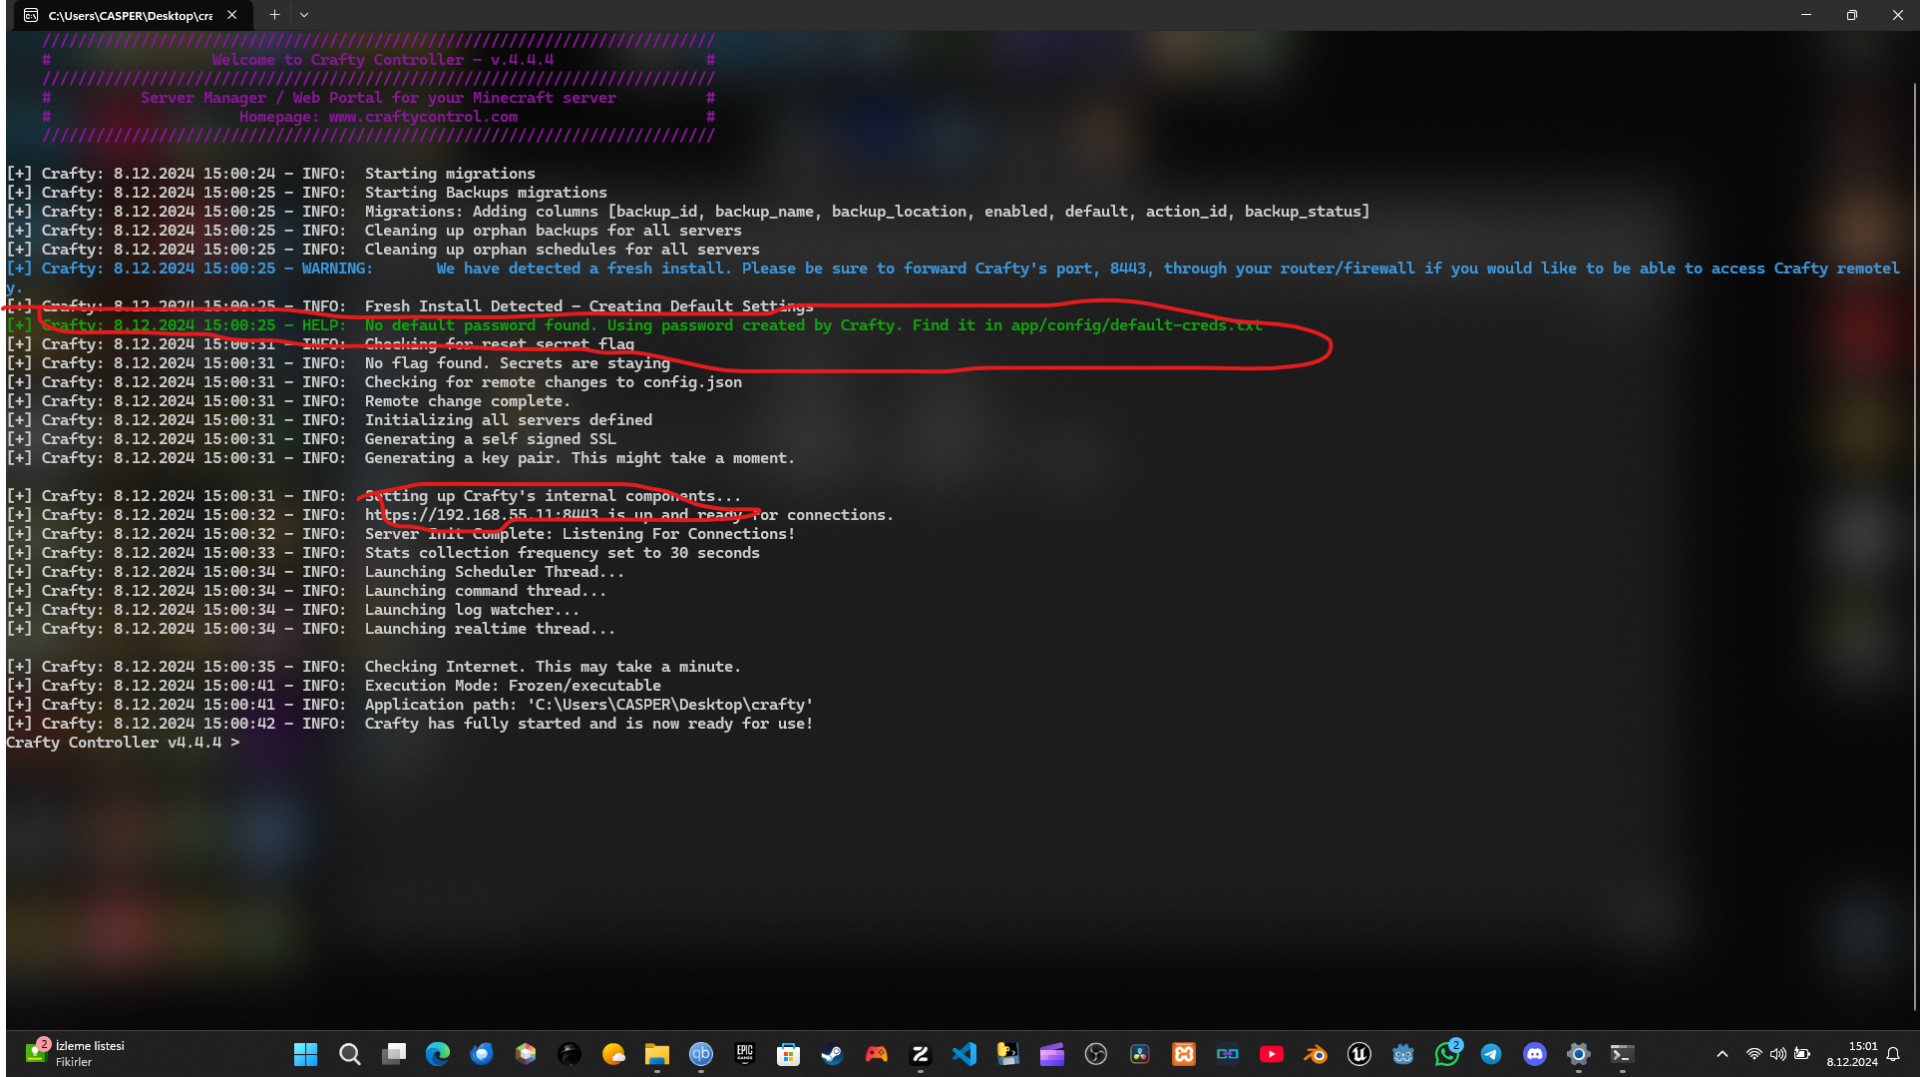This screenshot has width=1920, height=1077.
Task: Open the purple Clipchamp icon
Action: pos(1052,1054)
